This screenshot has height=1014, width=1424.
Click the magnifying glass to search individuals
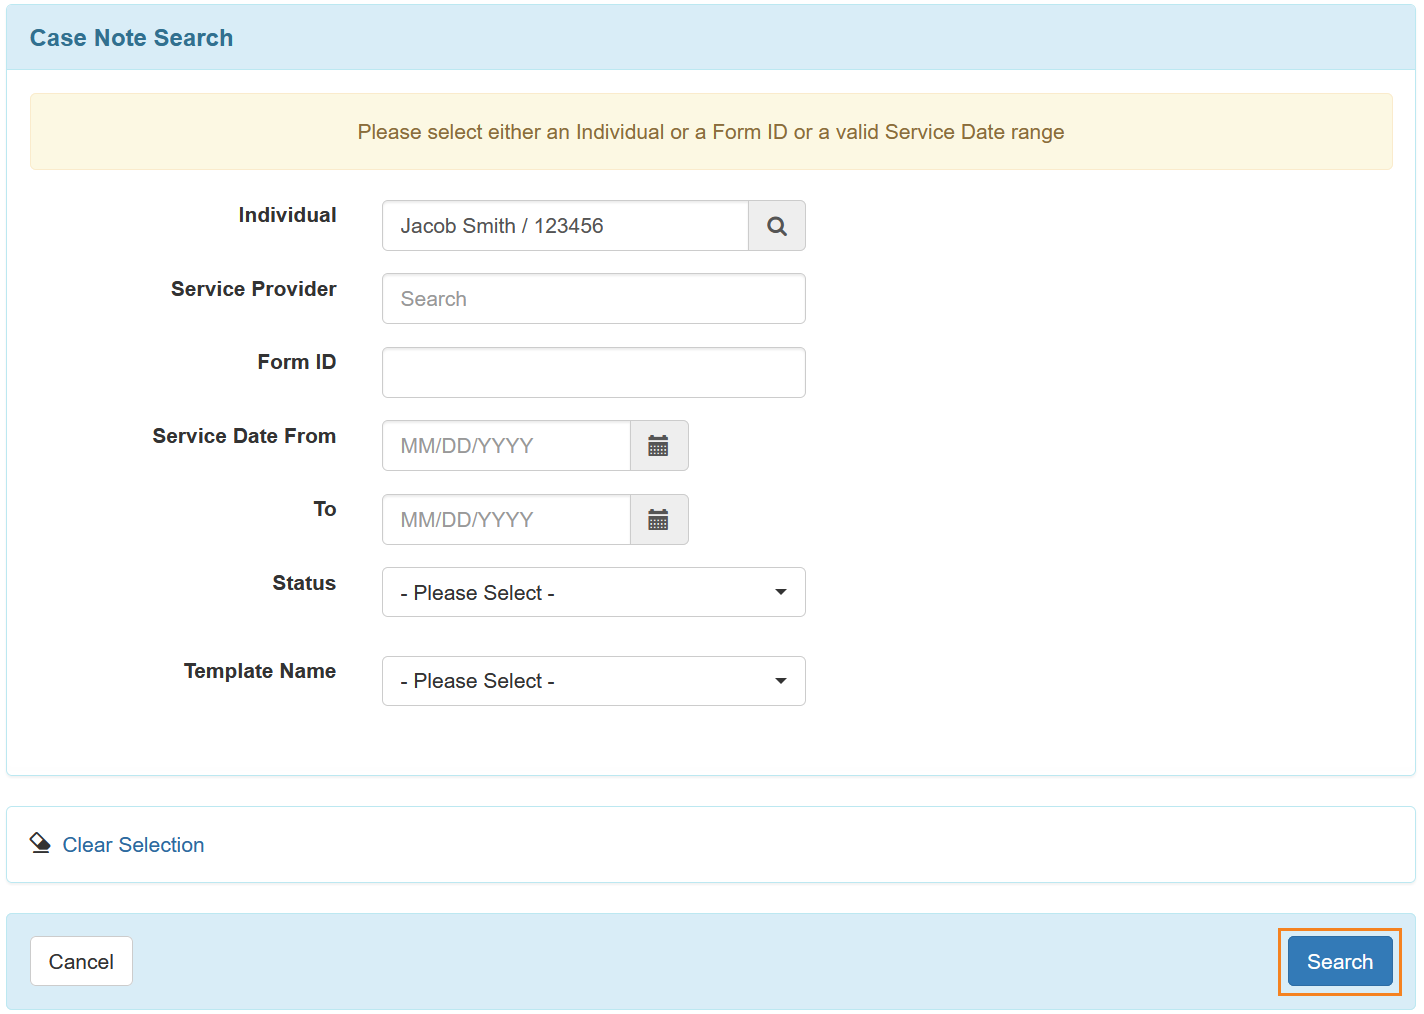pos(776,225)
